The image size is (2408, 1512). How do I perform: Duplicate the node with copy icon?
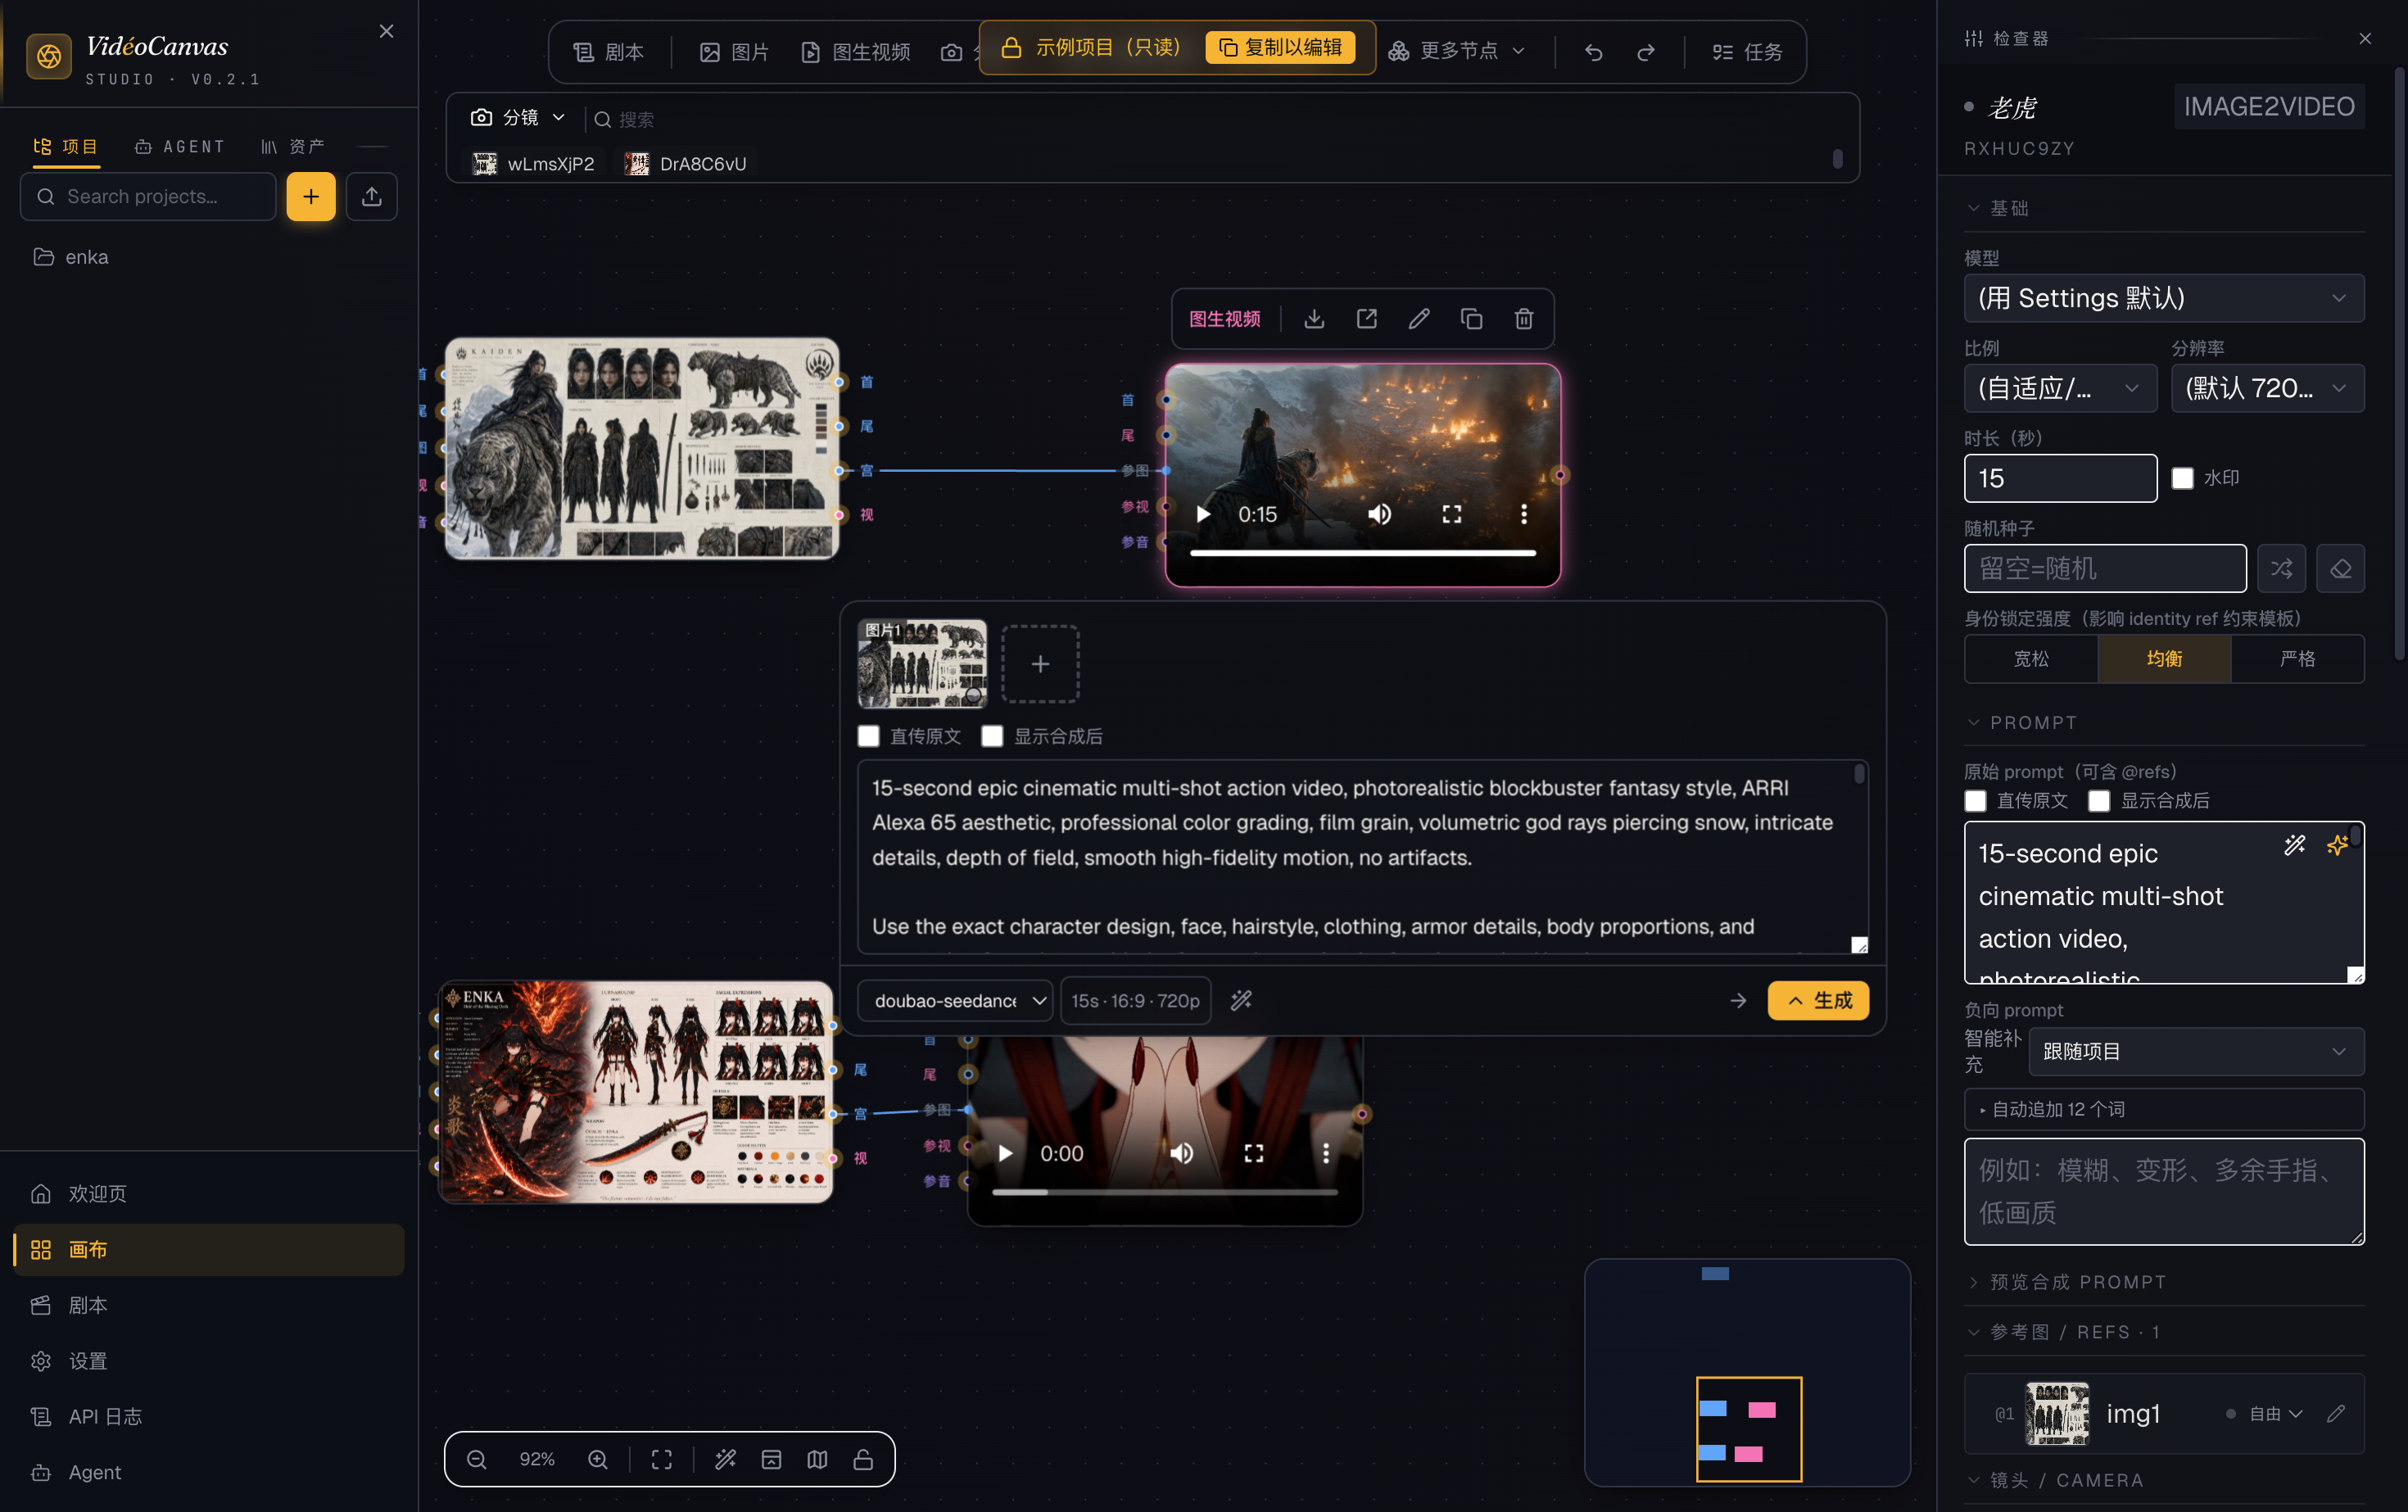click(x=1471, y=319)
